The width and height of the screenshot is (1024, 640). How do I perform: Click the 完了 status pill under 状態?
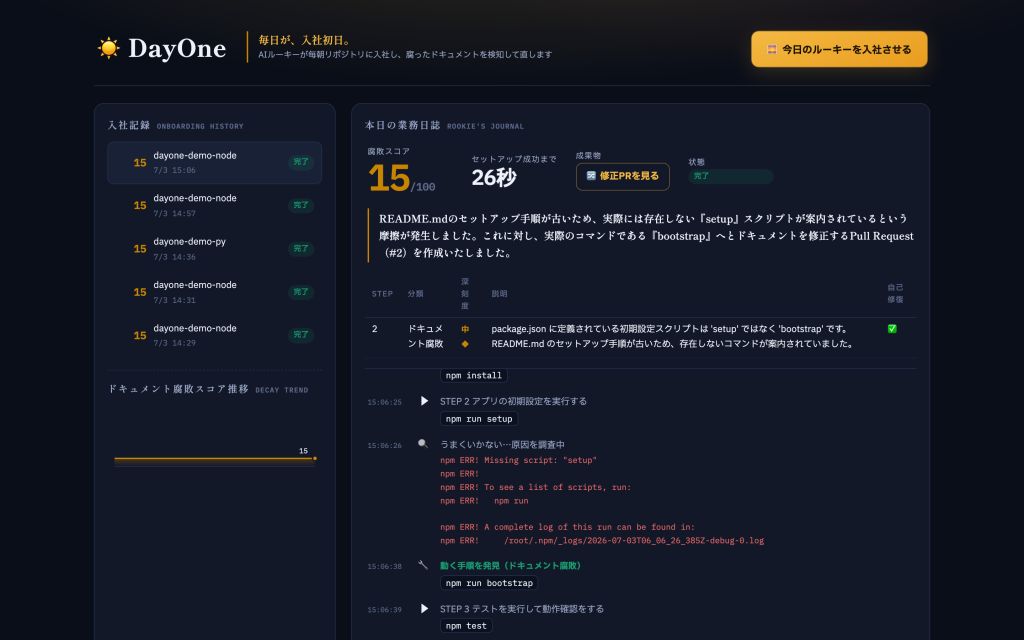(730, 176)
